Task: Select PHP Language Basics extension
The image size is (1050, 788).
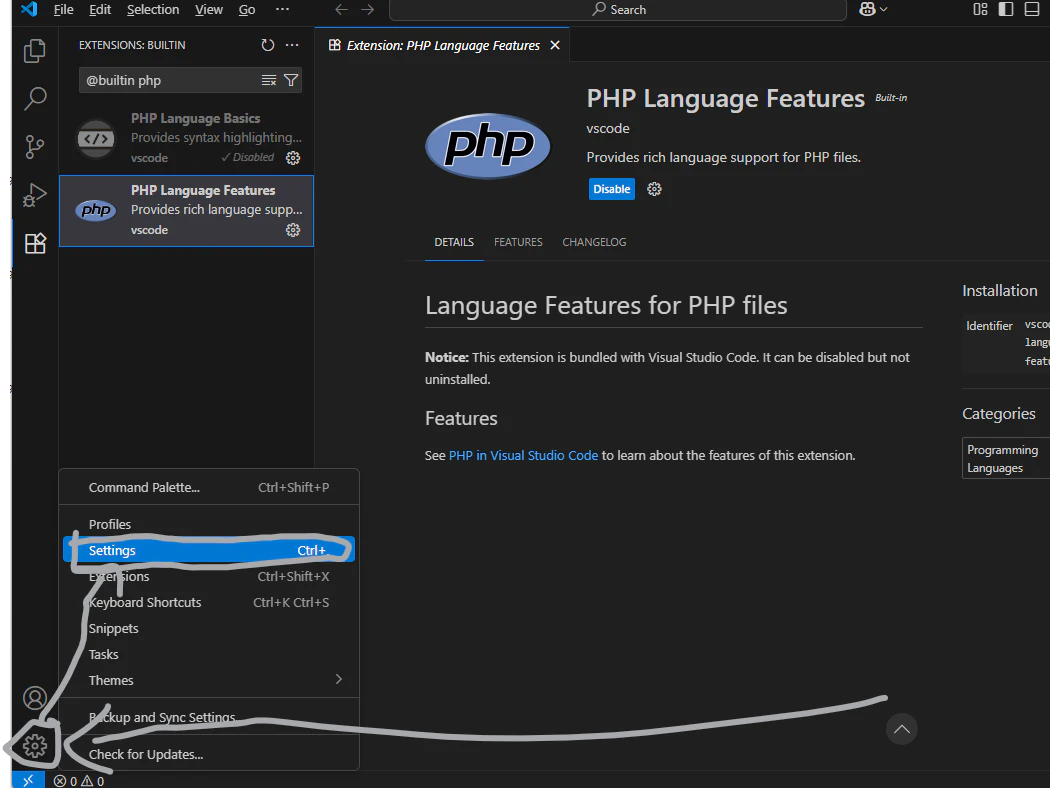Action: (186, 138)
